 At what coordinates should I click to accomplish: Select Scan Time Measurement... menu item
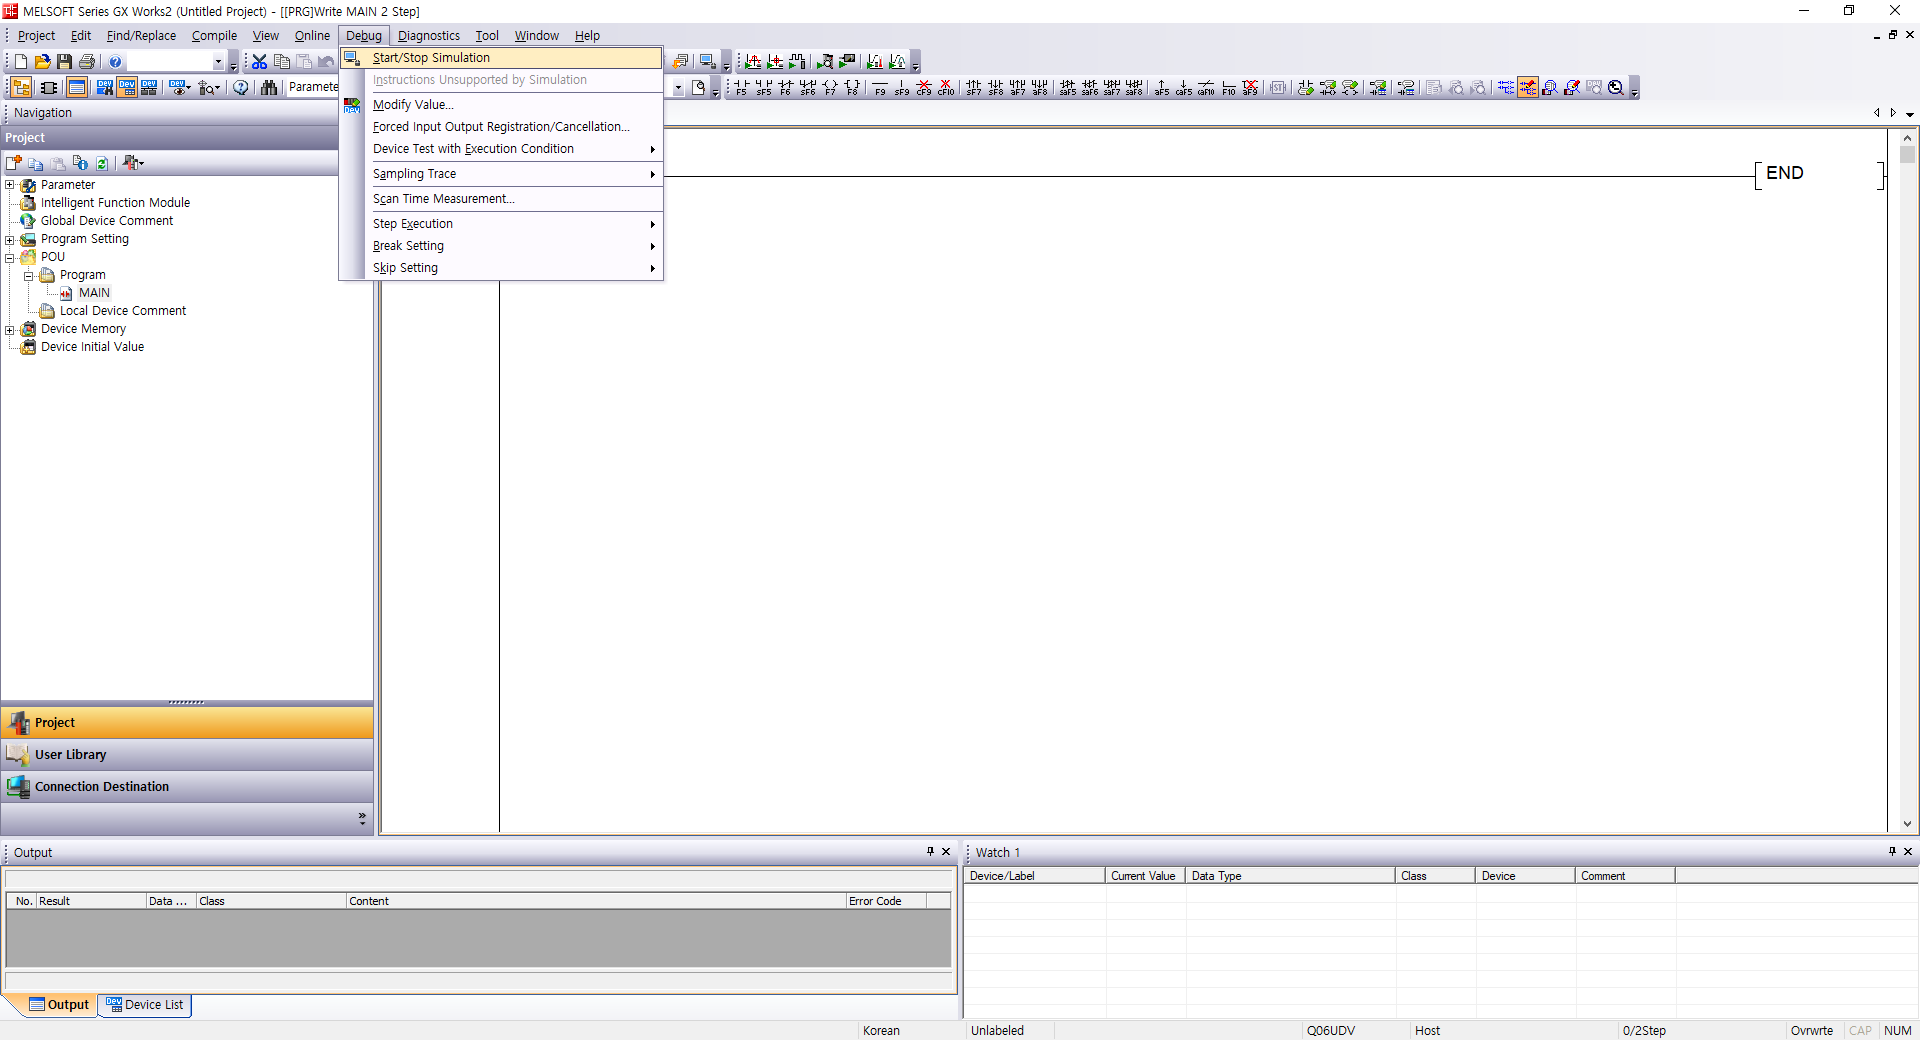(501, 199)
